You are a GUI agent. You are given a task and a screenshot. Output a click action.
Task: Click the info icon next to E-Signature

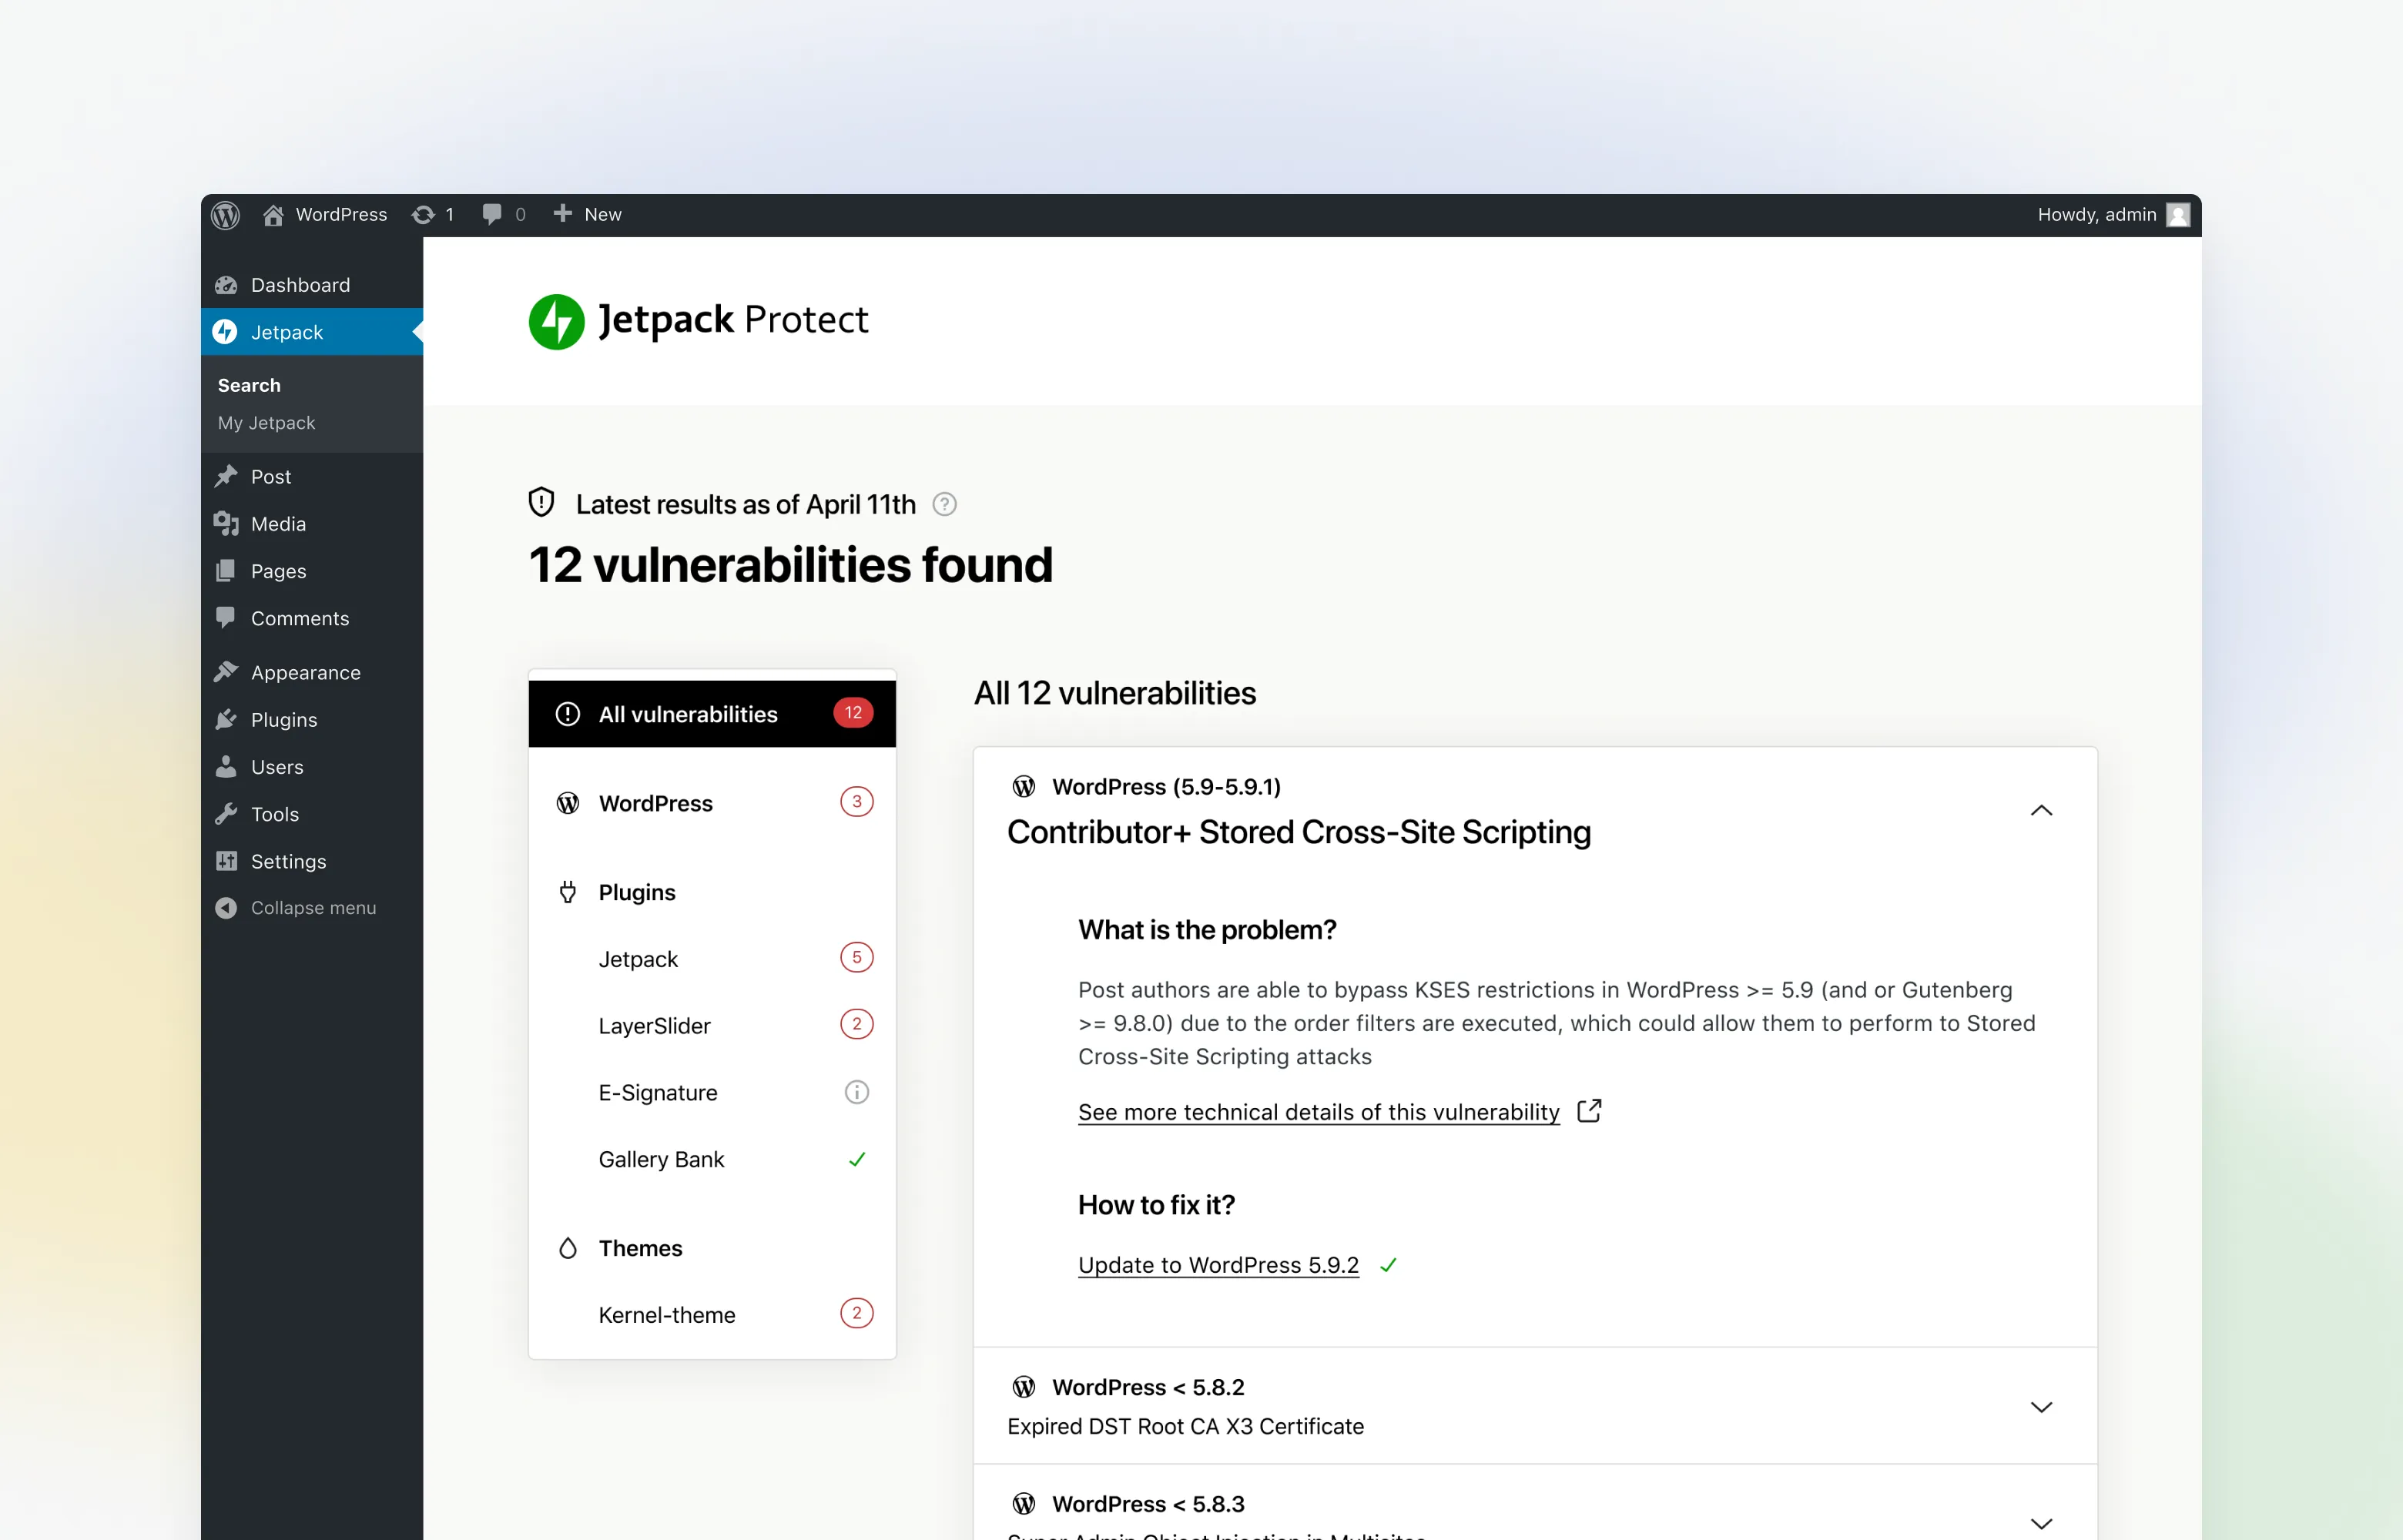point(857,1091)
